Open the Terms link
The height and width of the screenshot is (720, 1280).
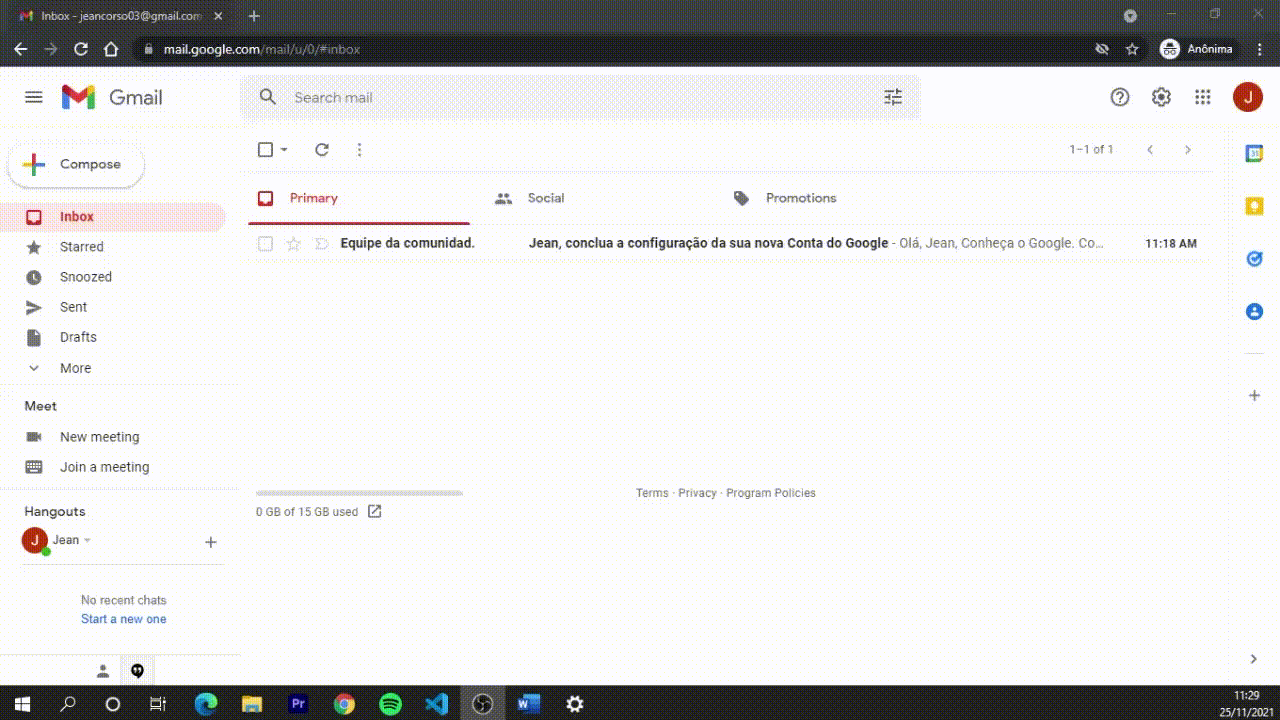click(652, 493)
